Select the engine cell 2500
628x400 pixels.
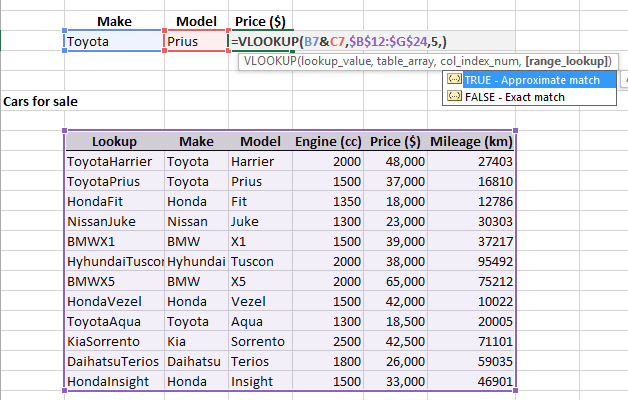click(x=328, y=342)
